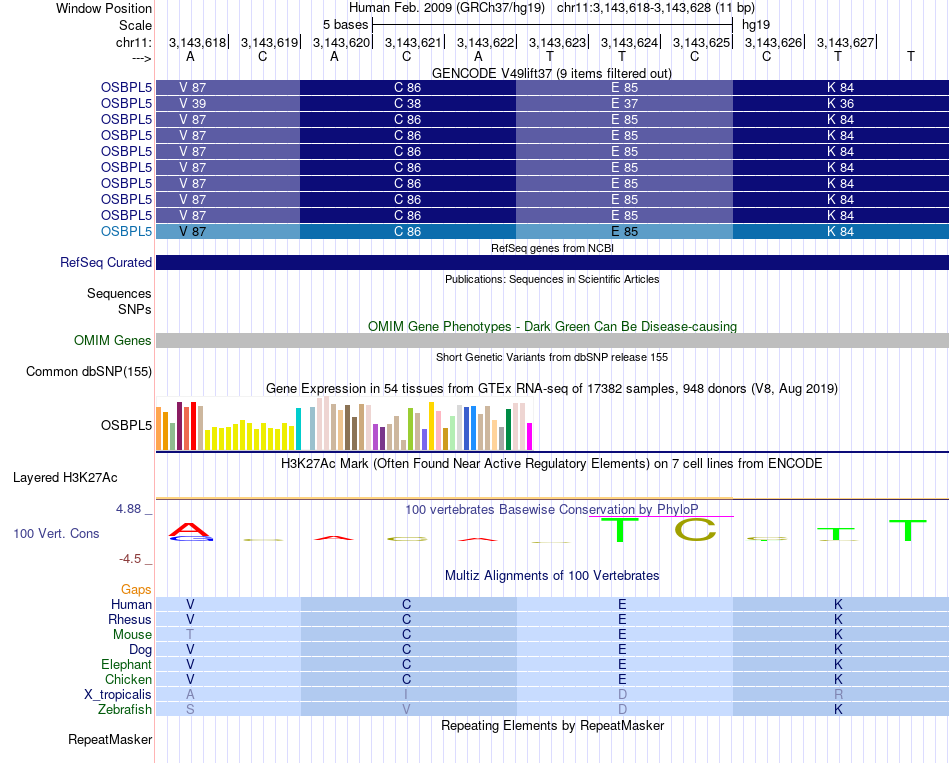
Task: Open the GTEx Gene Expression track title
Action: coord(552,388)
